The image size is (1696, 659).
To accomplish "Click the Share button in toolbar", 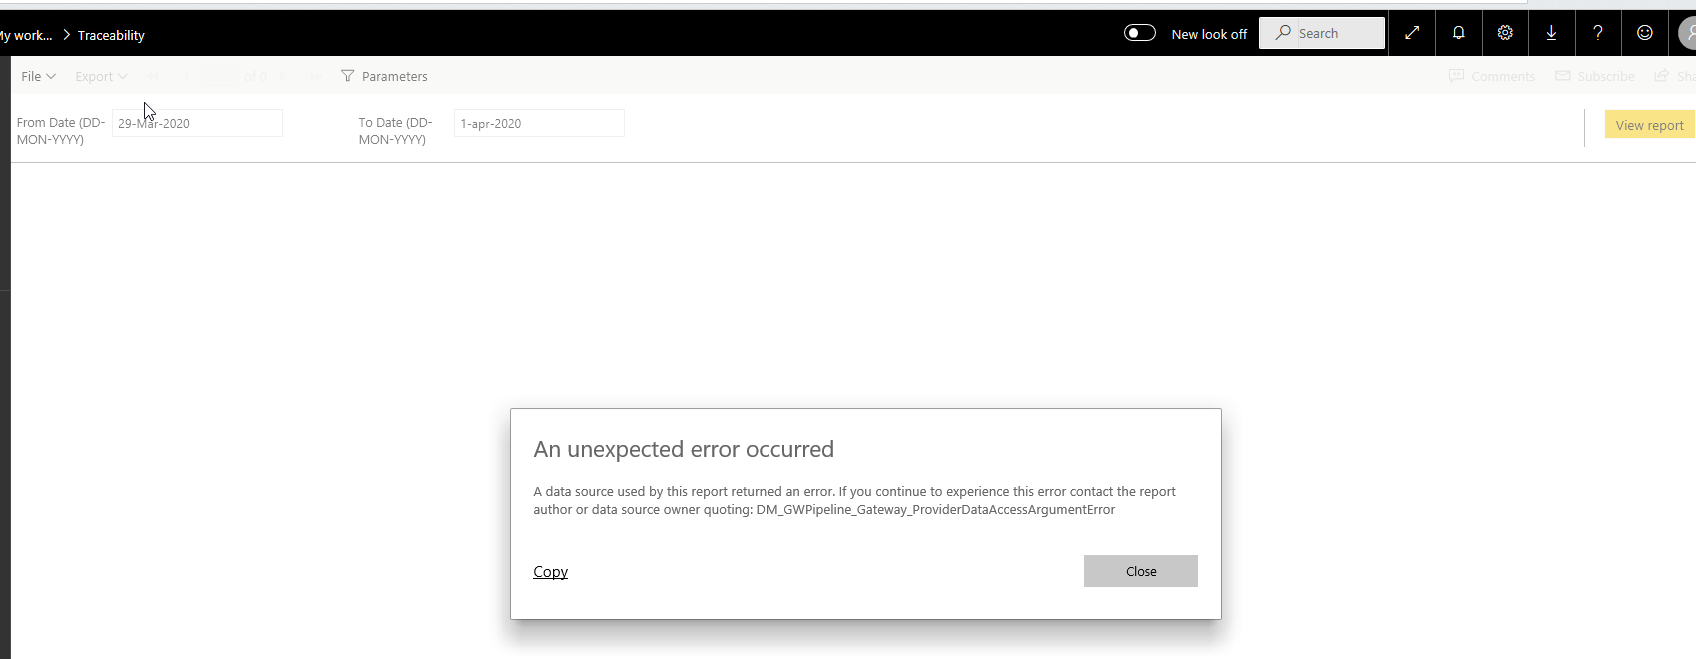I will click(1675, 76).
